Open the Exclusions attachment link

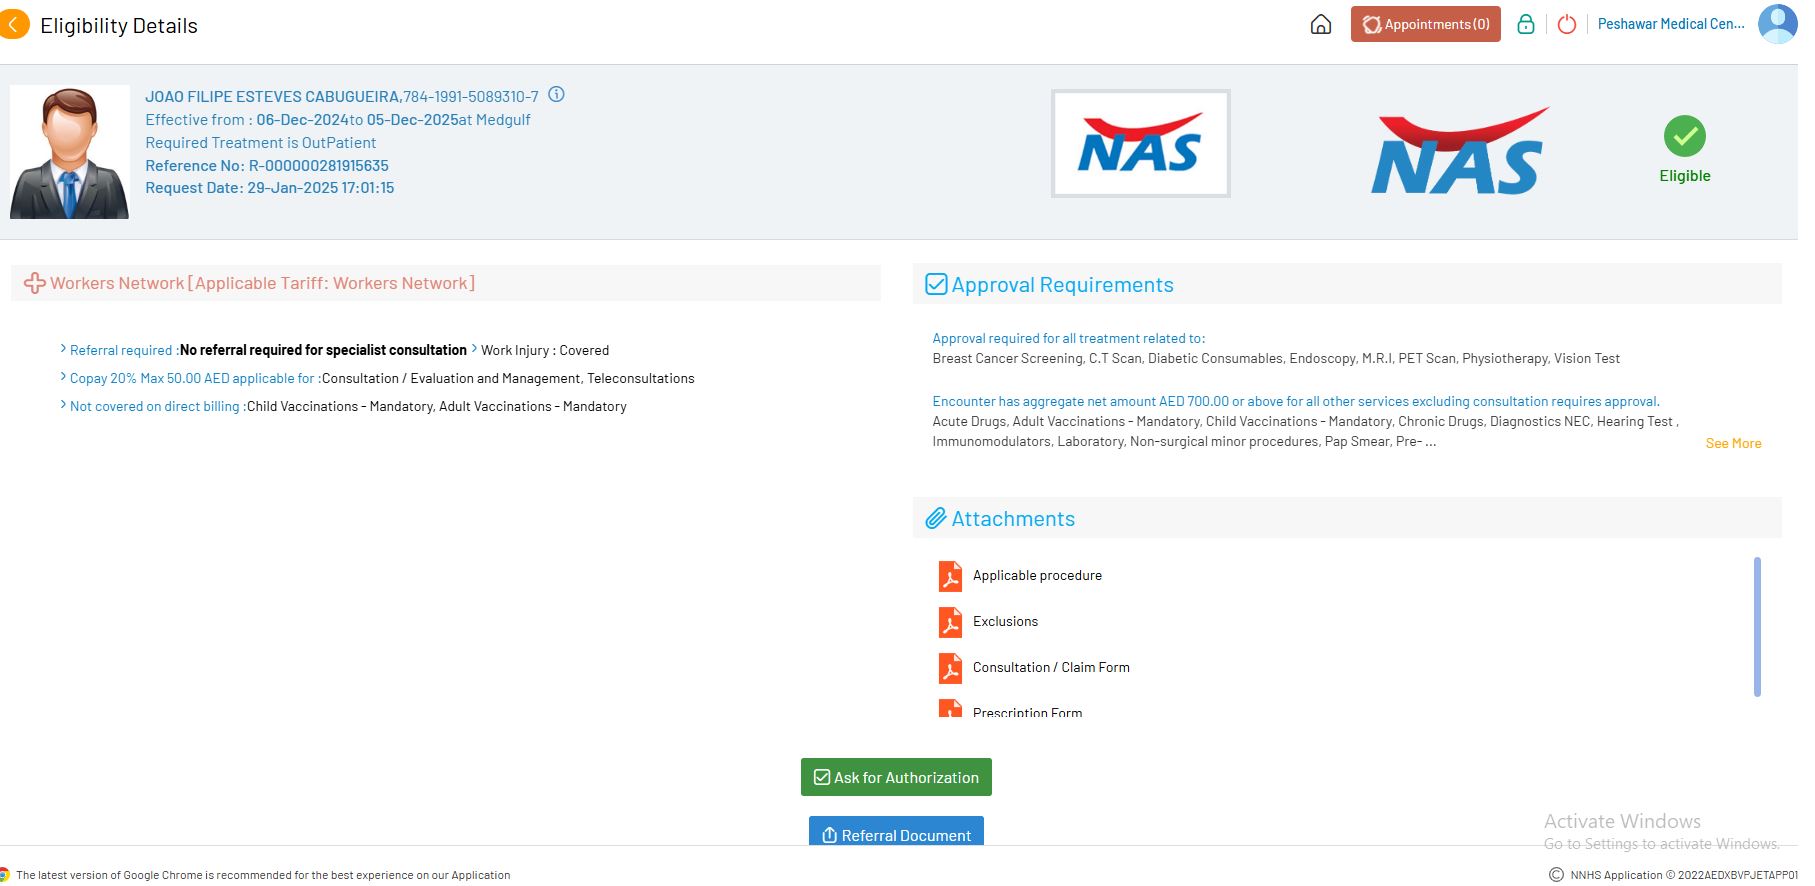(x=1005, y=621)
